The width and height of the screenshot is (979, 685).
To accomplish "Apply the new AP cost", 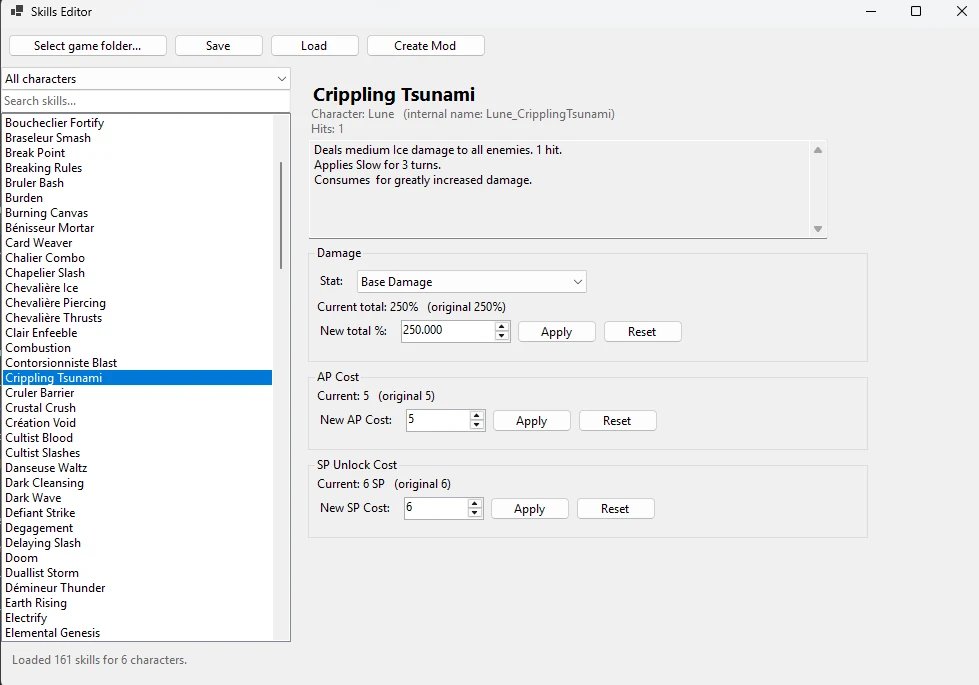I will (532, 420).
